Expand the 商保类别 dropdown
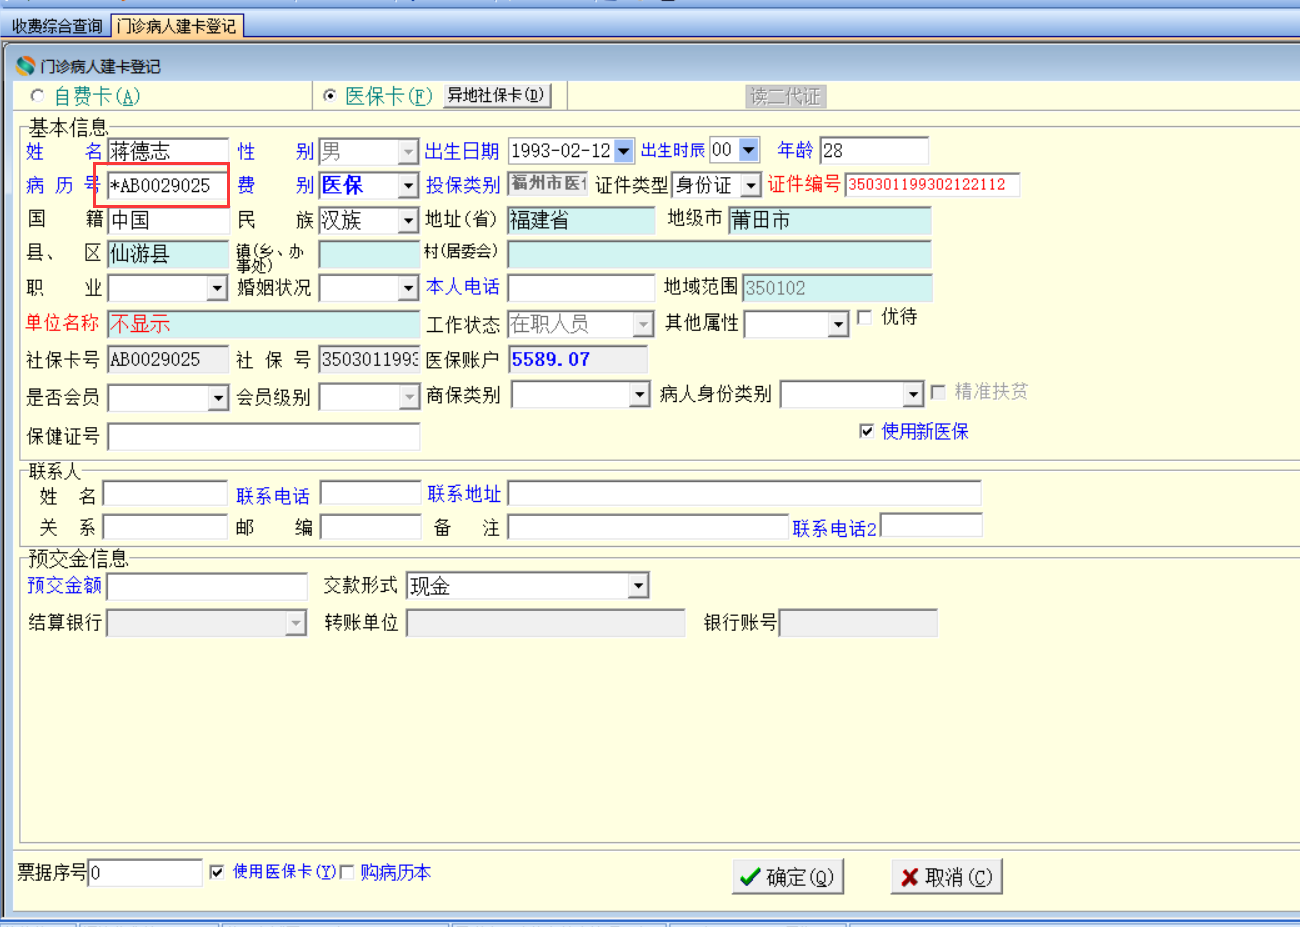Screen dimensions: 1300x927 (640, 395)
